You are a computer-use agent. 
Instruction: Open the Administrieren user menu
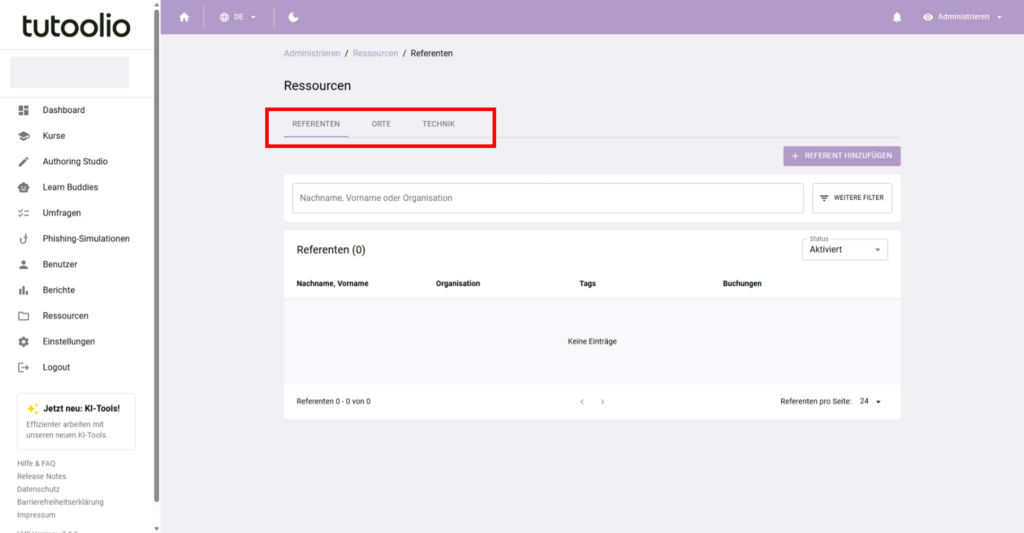962,17
